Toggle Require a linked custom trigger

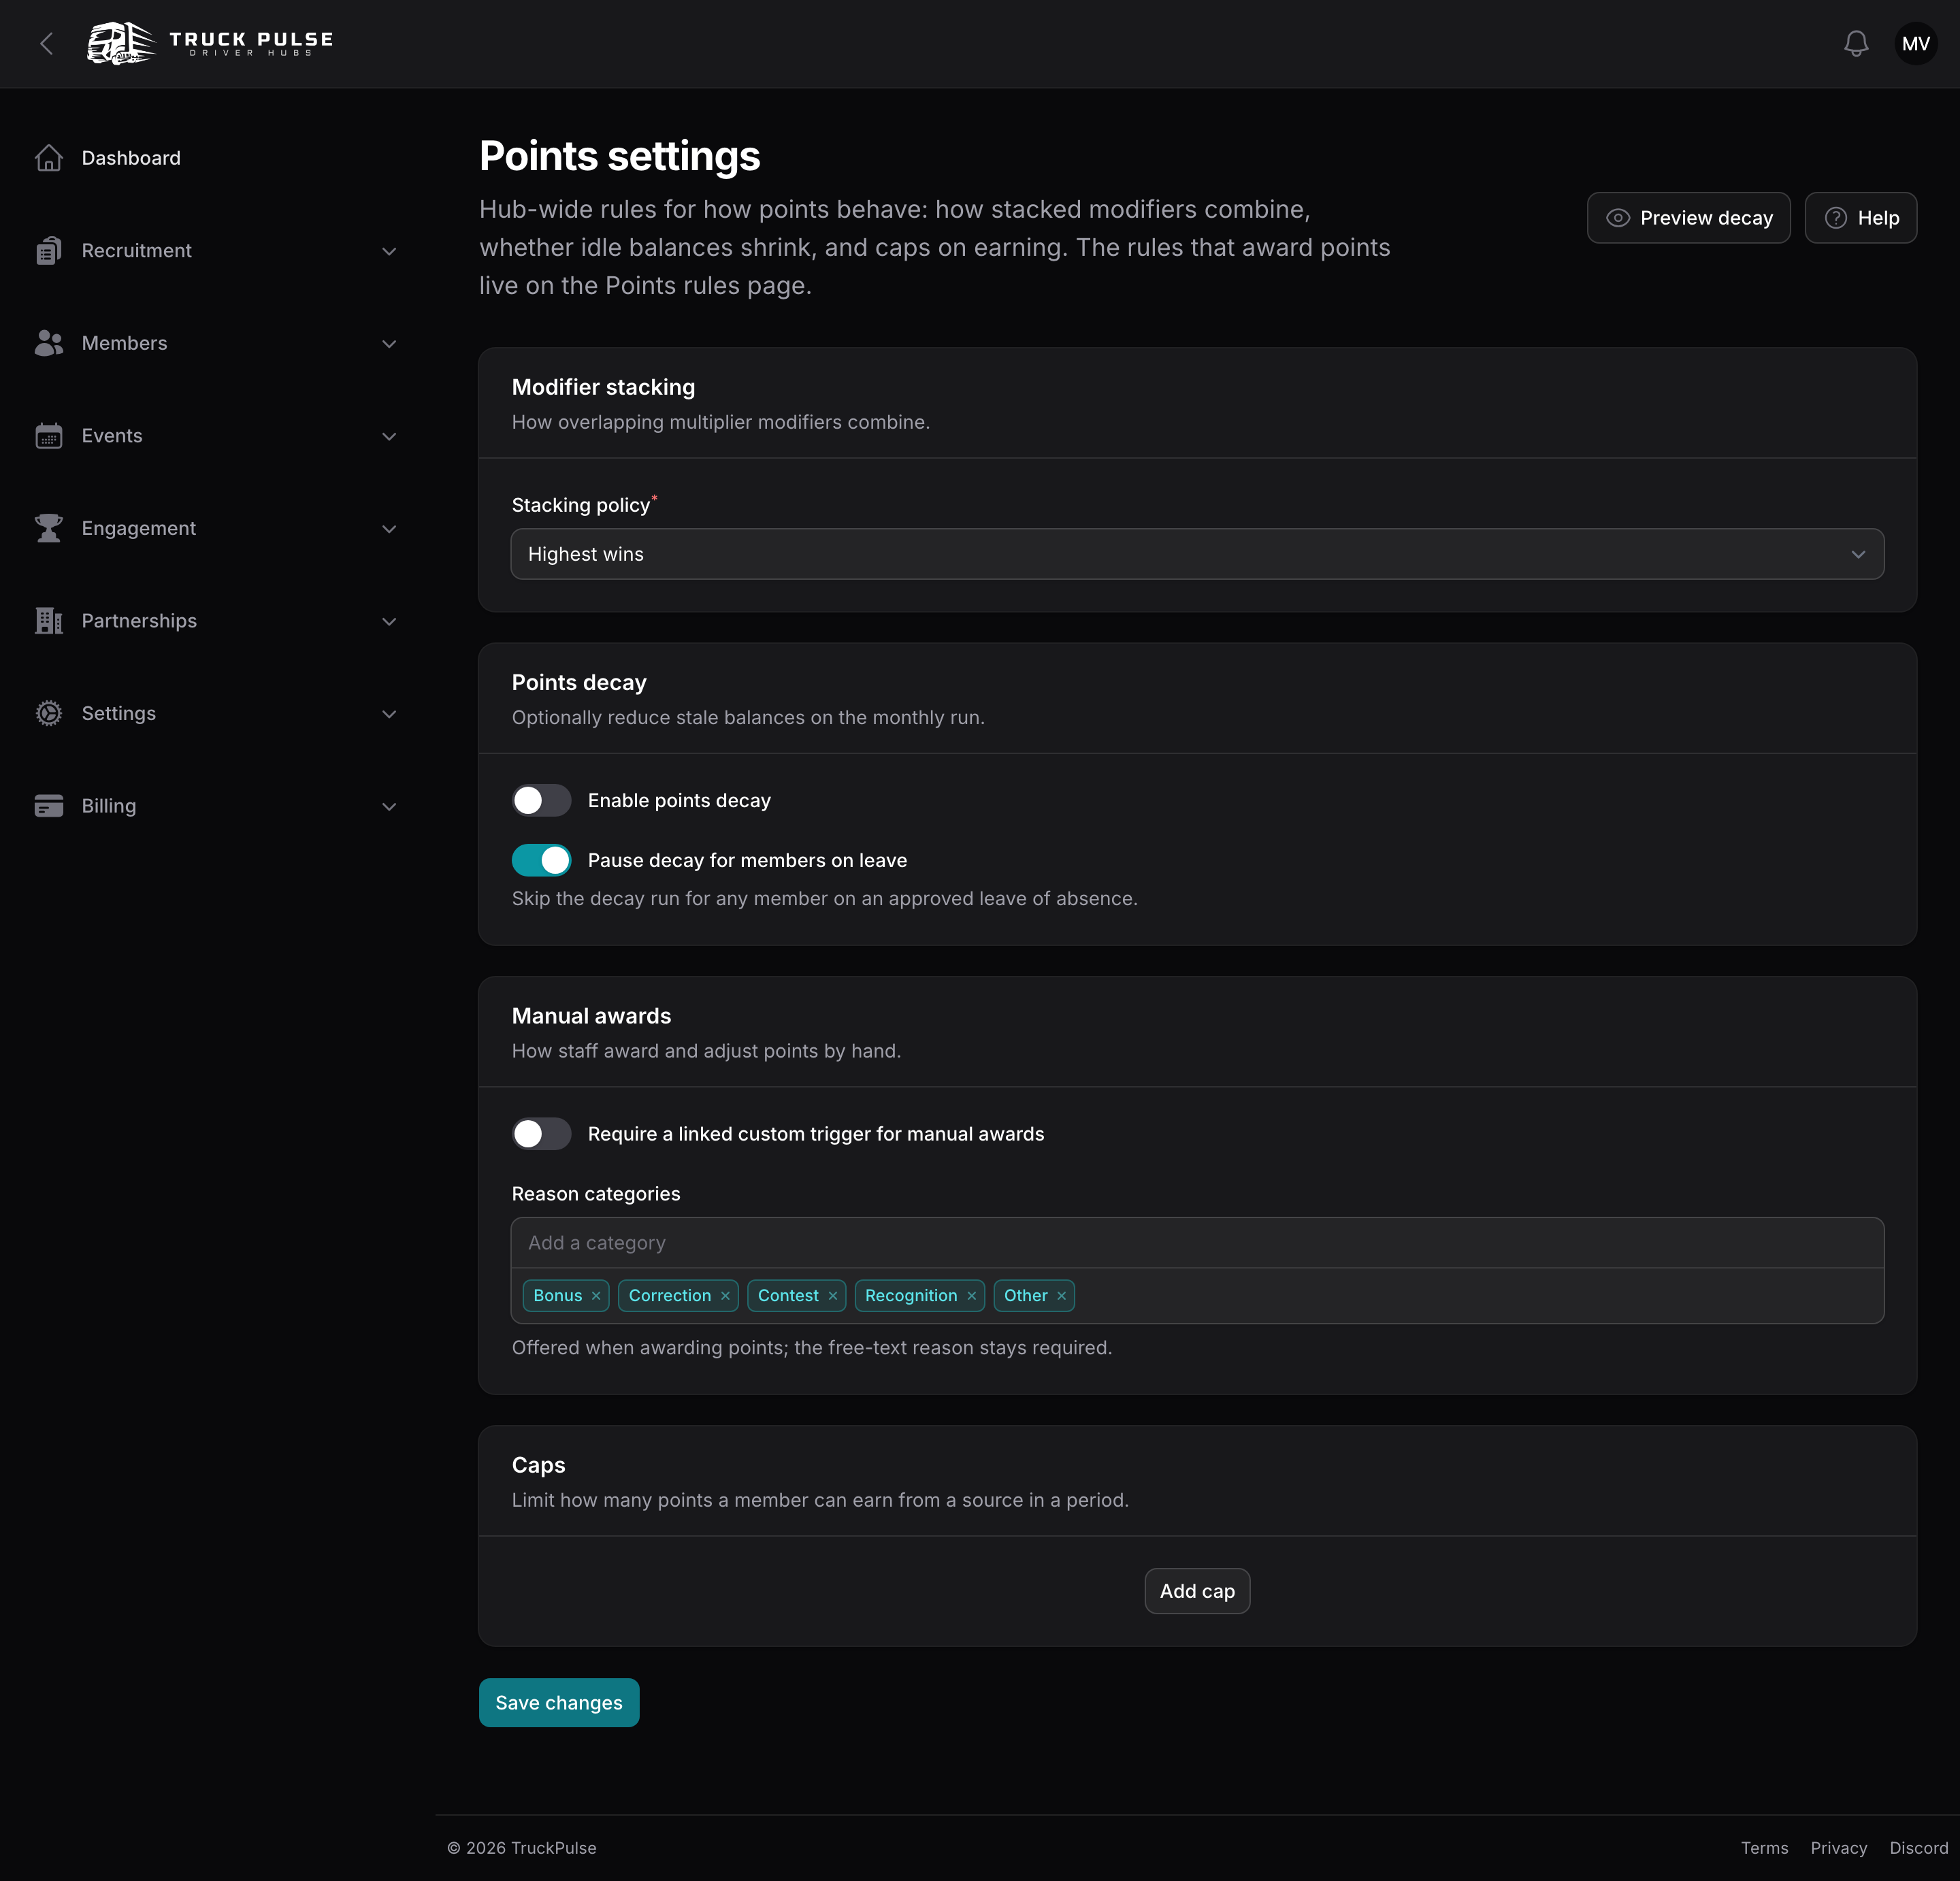click(541, 1134)
